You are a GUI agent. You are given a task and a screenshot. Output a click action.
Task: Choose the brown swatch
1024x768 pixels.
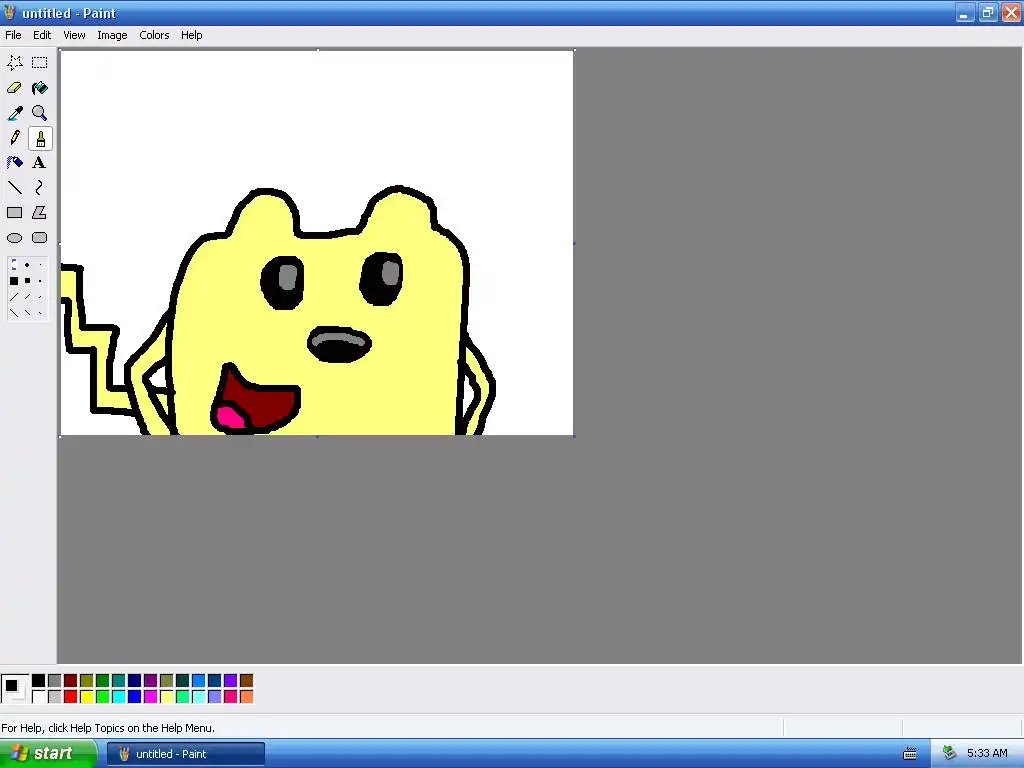246,681
